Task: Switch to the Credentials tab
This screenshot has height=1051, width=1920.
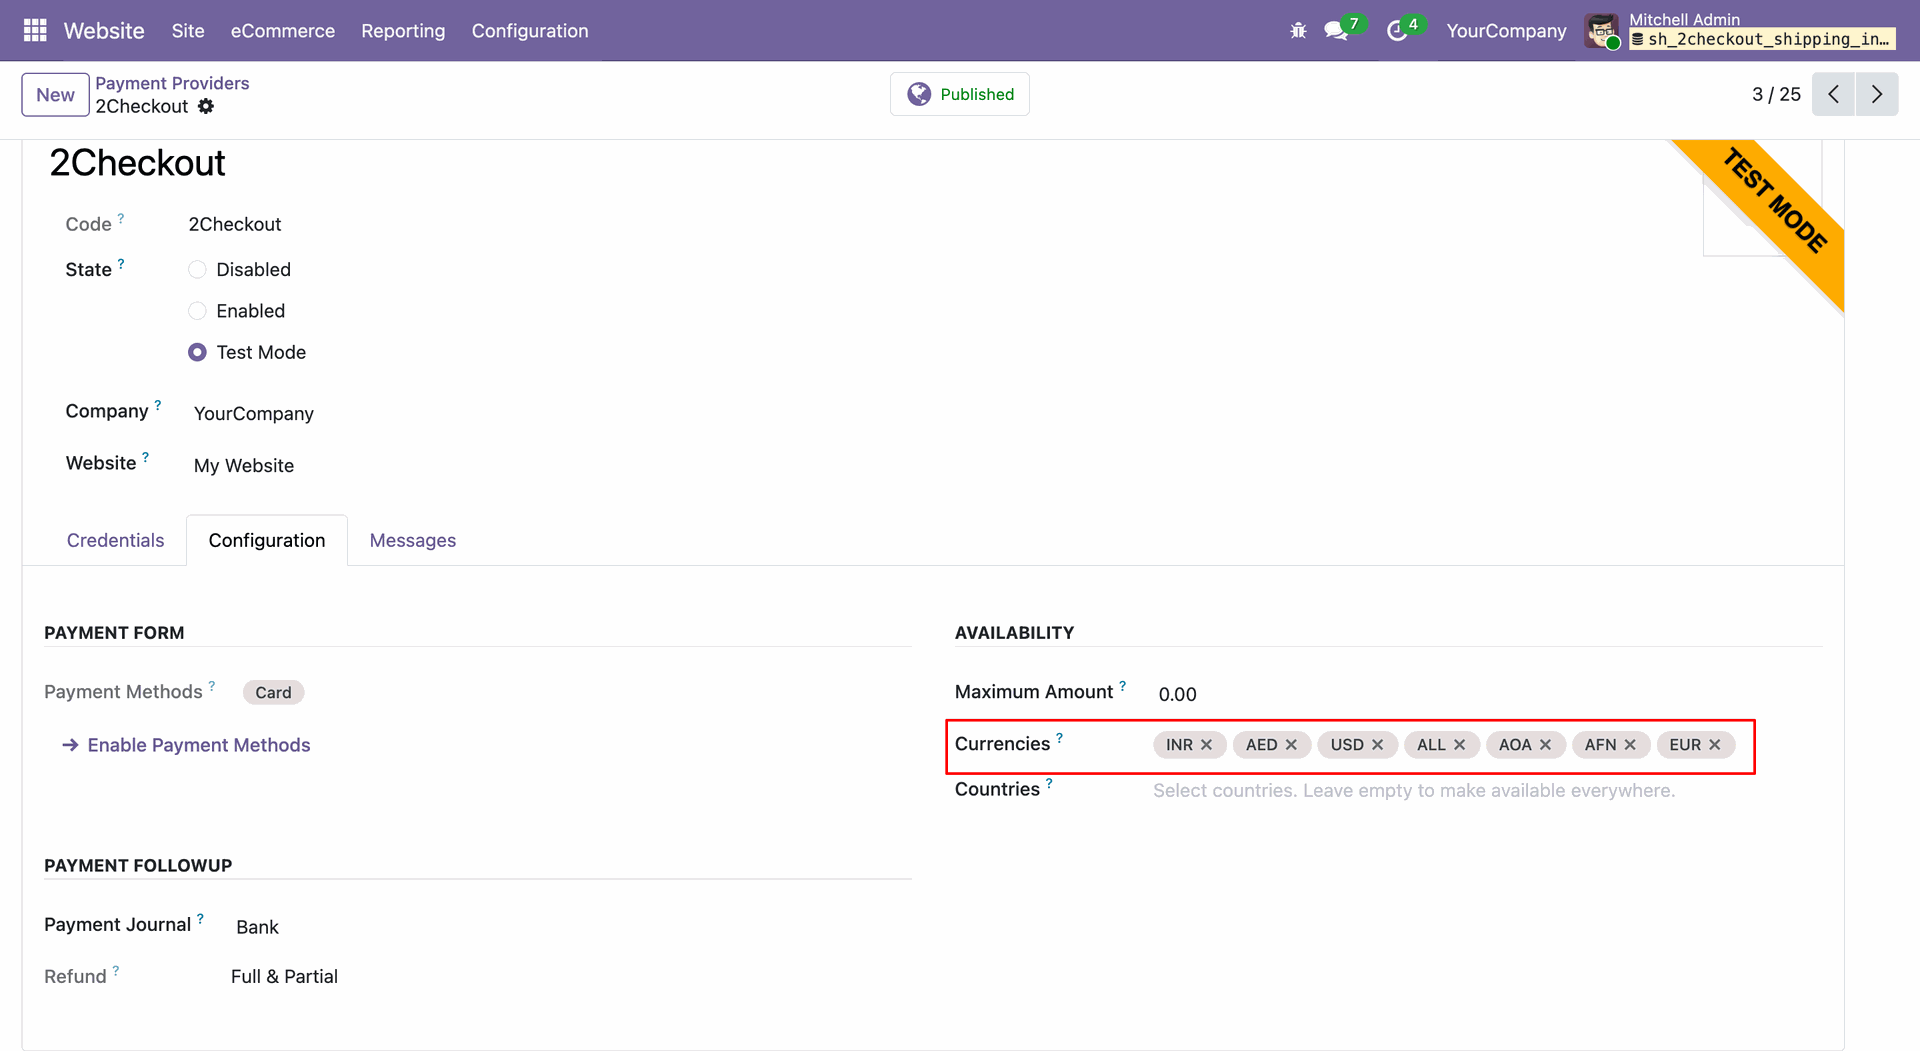Action: [x=115, y=540]
